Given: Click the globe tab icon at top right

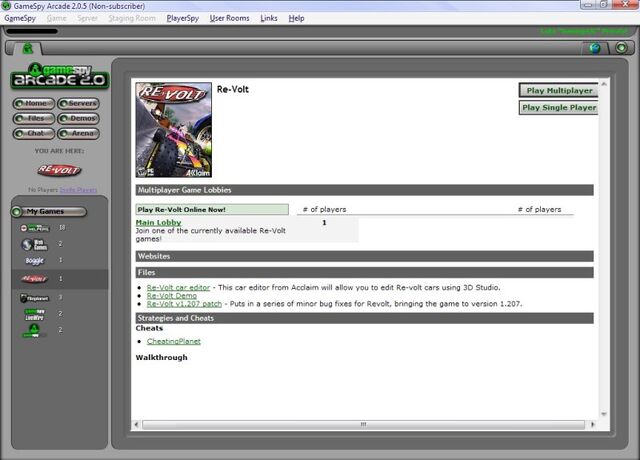Looking at the screenshot, I should 595,49.
